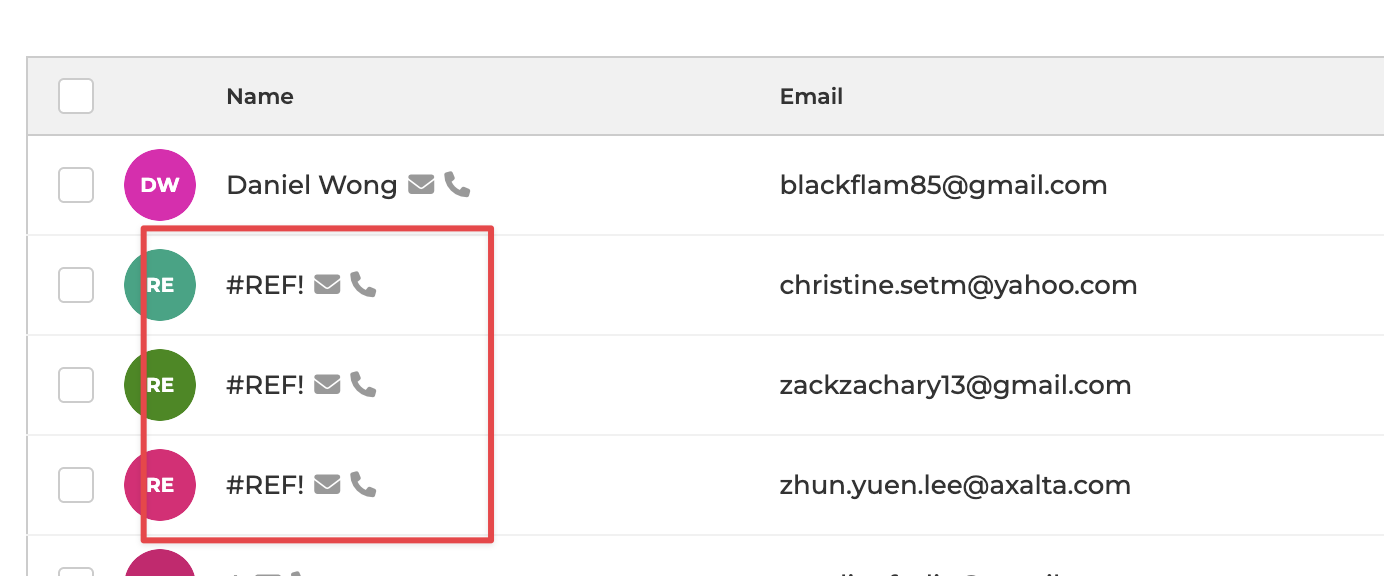This screenshot has height=576, width=1384.
Task: Click the DW avatar circle
Action: (160, 185)
